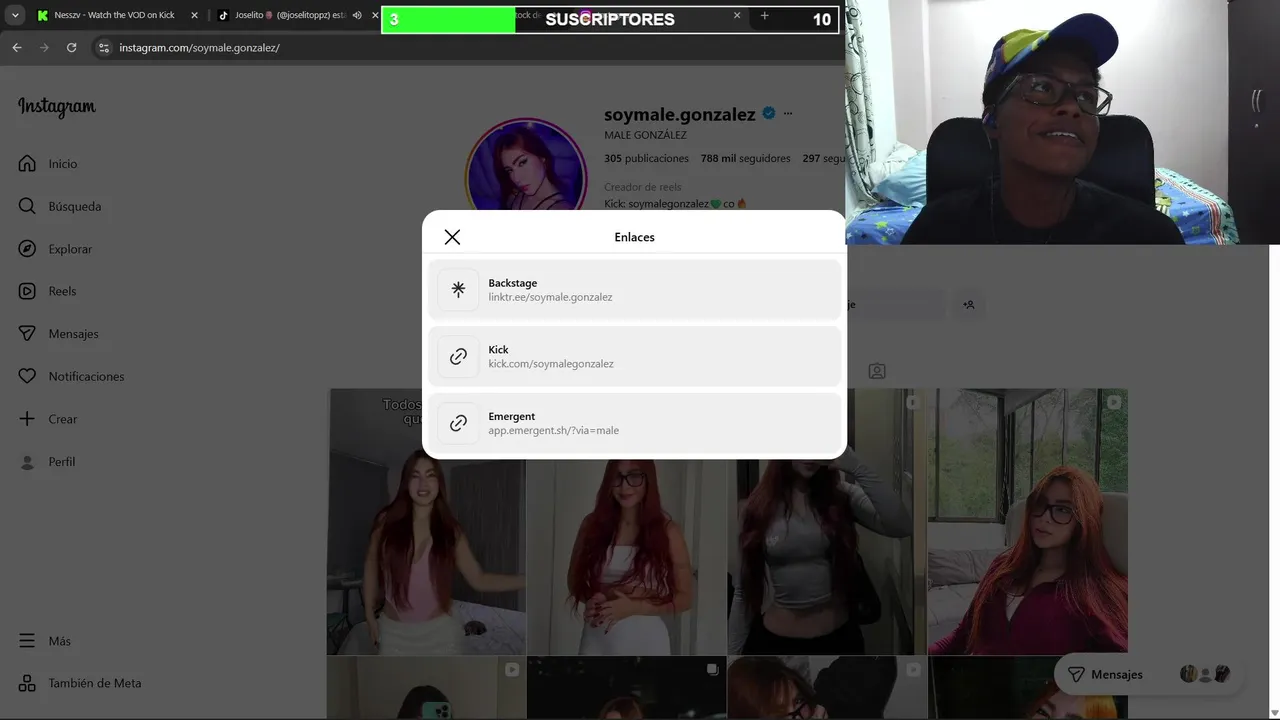Switch to the tagged photos tab icon
Screen dimensions: 1280x720
click(x=877, y=371)
